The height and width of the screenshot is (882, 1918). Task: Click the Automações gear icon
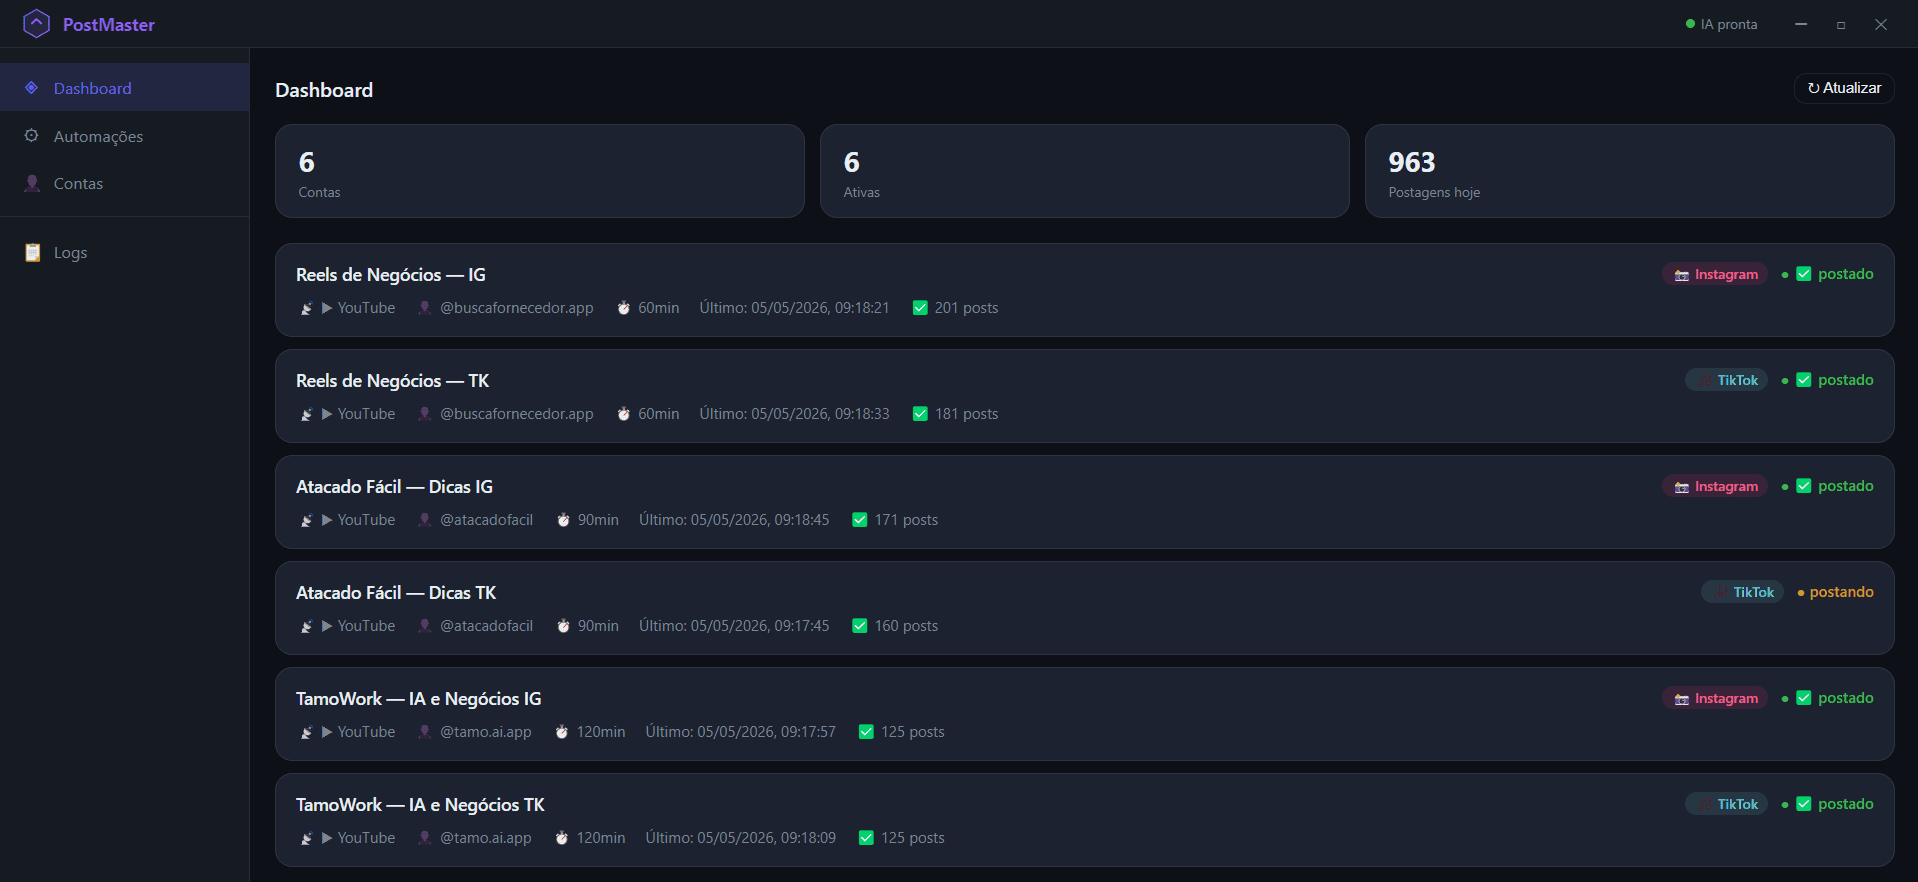[x=32, y=136]
